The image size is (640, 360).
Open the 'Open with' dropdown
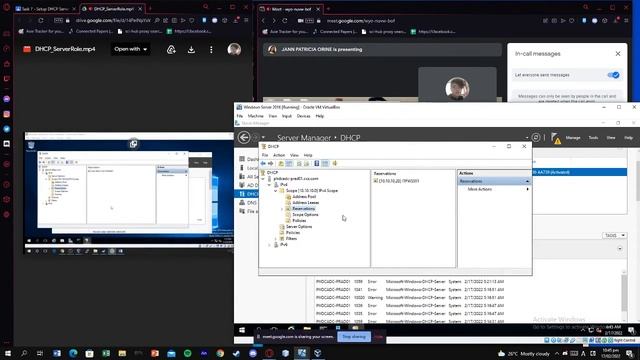pos(130,49)
